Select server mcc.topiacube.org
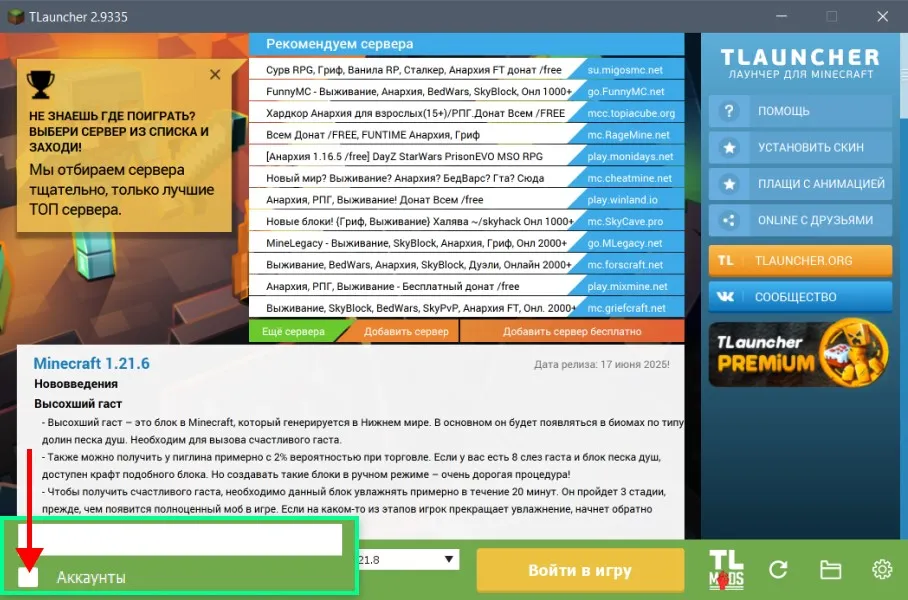The height and width of the screenshot is (600, 908). (x=631, y=113)
